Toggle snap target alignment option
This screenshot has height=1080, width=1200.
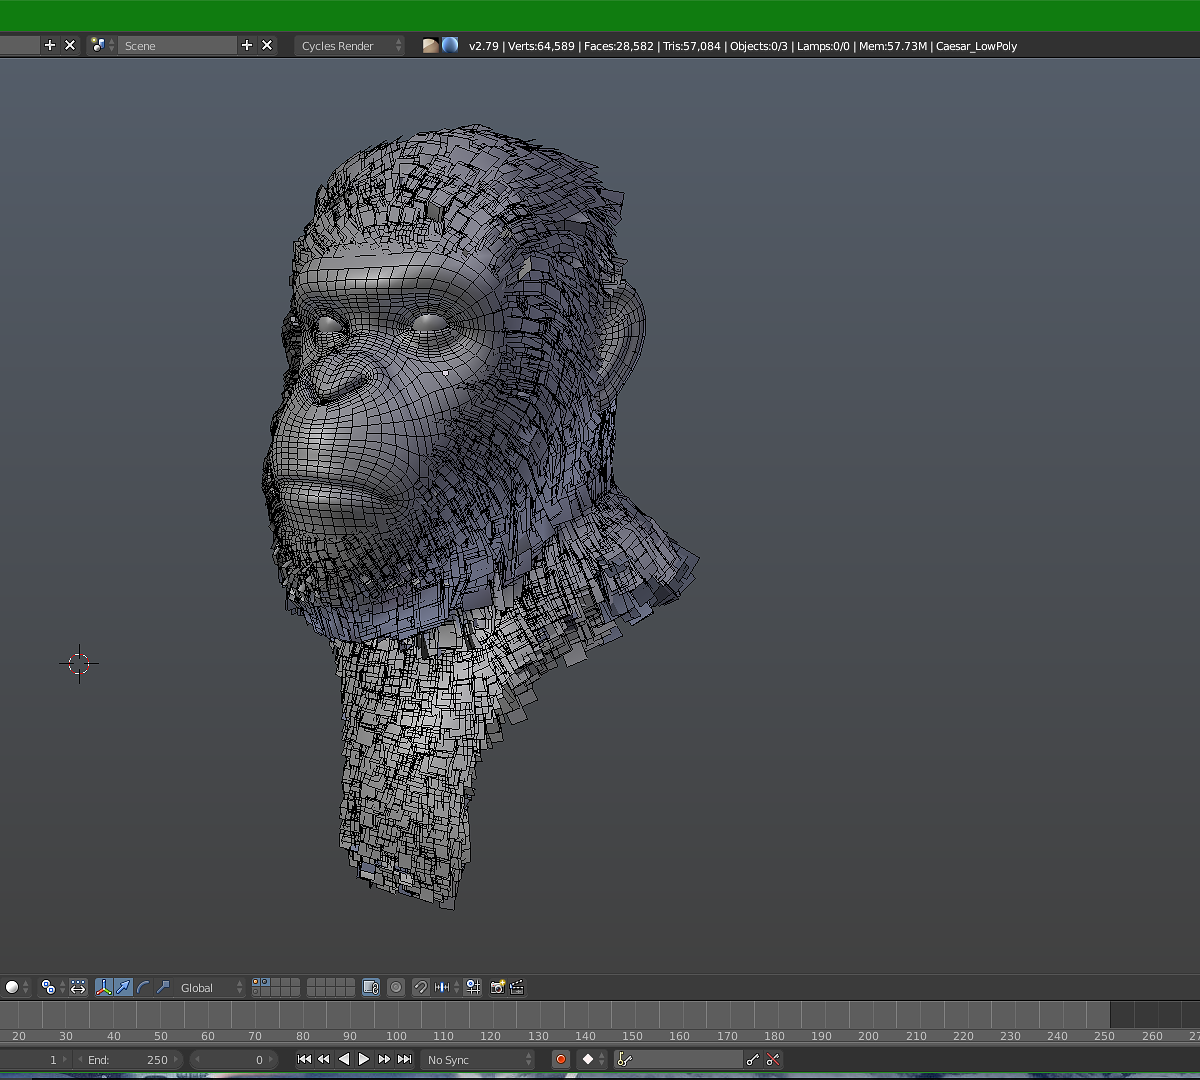[x=473, y=987]
